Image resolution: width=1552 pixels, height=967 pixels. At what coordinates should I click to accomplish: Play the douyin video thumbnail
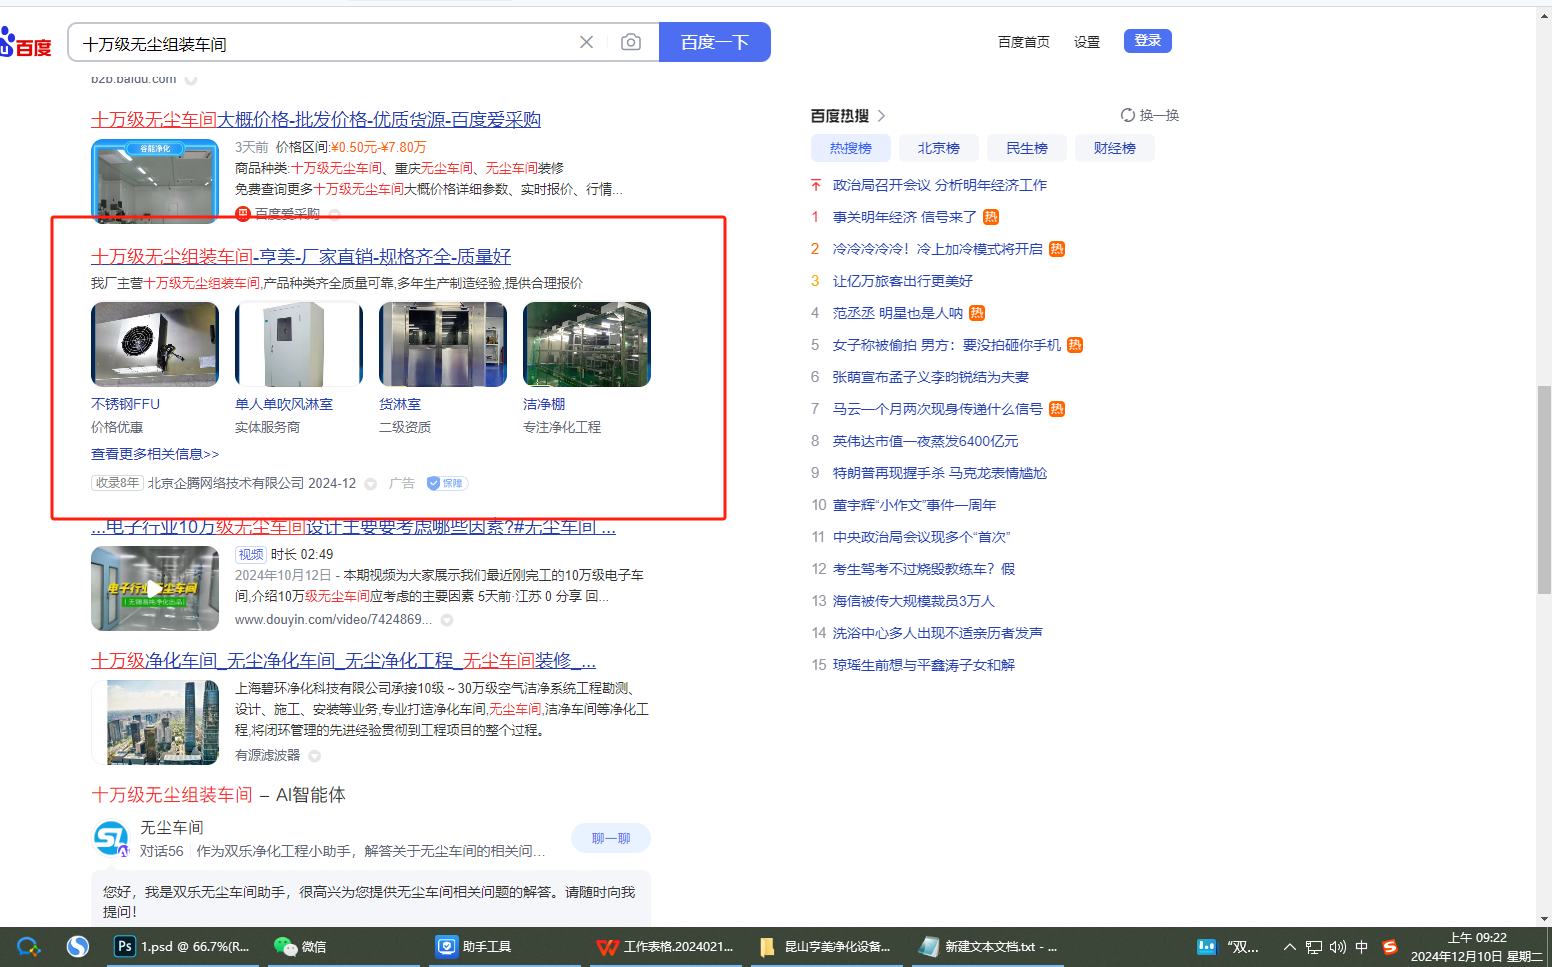click(x=155, y=588)
